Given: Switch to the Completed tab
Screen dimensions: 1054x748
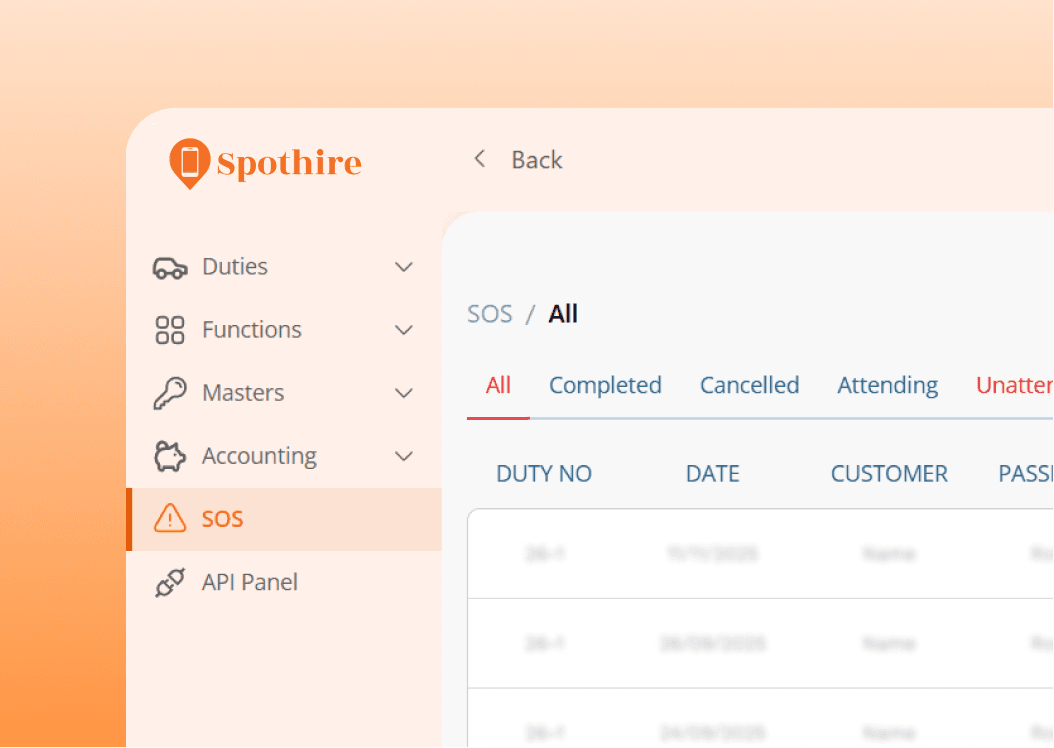Looking at the screenshot, I should pyautogui.click(x=605, y=386).
